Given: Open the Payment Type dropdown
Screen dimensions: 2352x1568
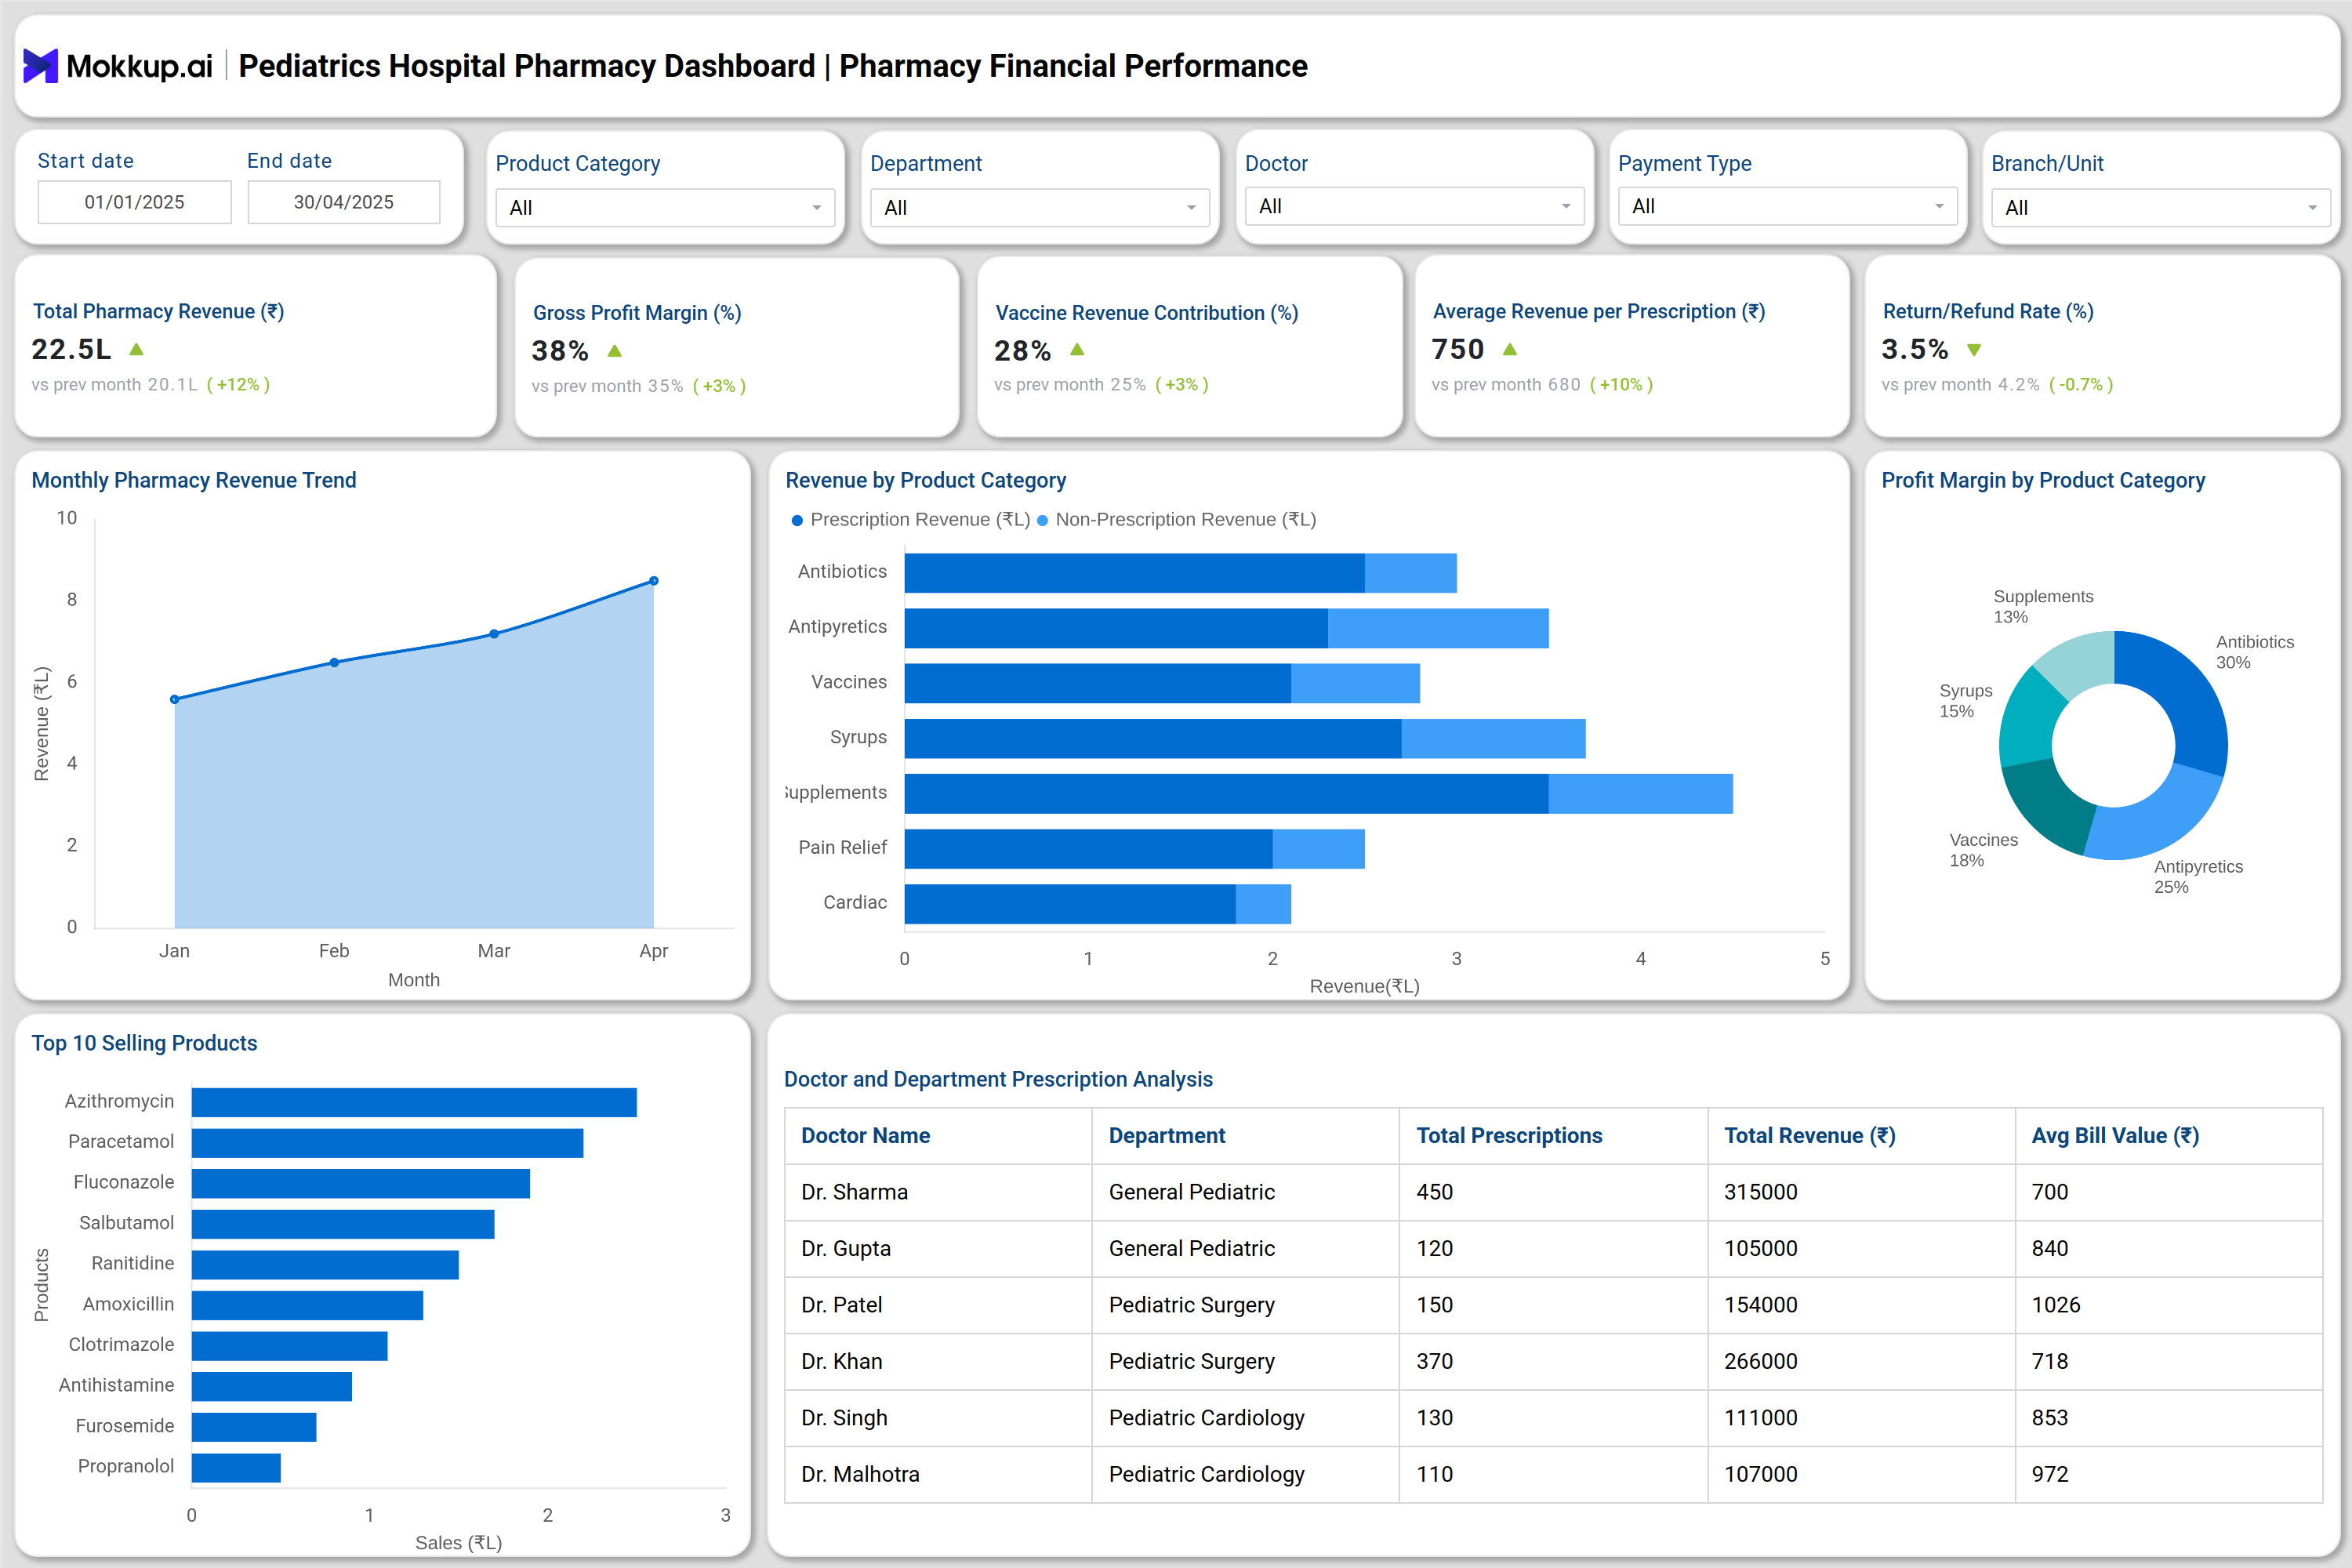Looking at the screenshot, I should pos(1787,207).
